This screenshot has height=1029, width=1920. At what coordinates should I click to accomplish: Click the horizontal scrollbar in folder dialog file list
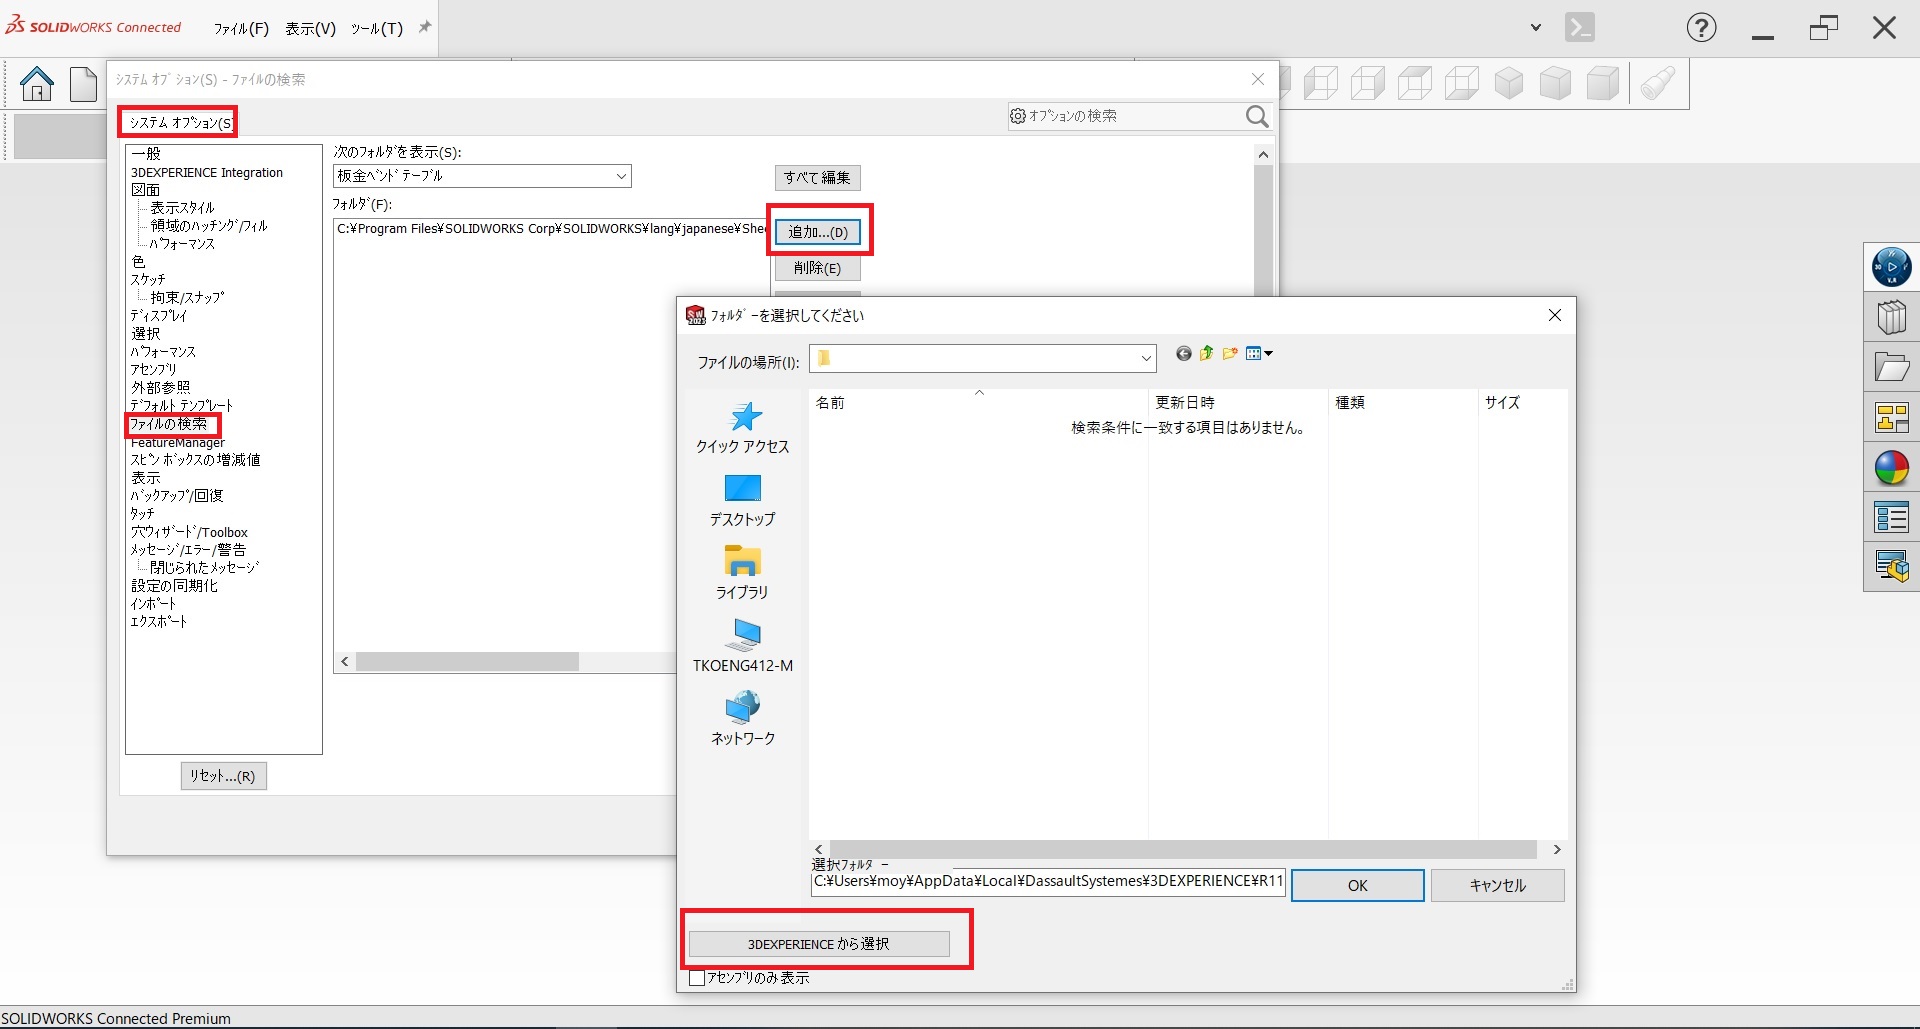[x=1183, y=849]
